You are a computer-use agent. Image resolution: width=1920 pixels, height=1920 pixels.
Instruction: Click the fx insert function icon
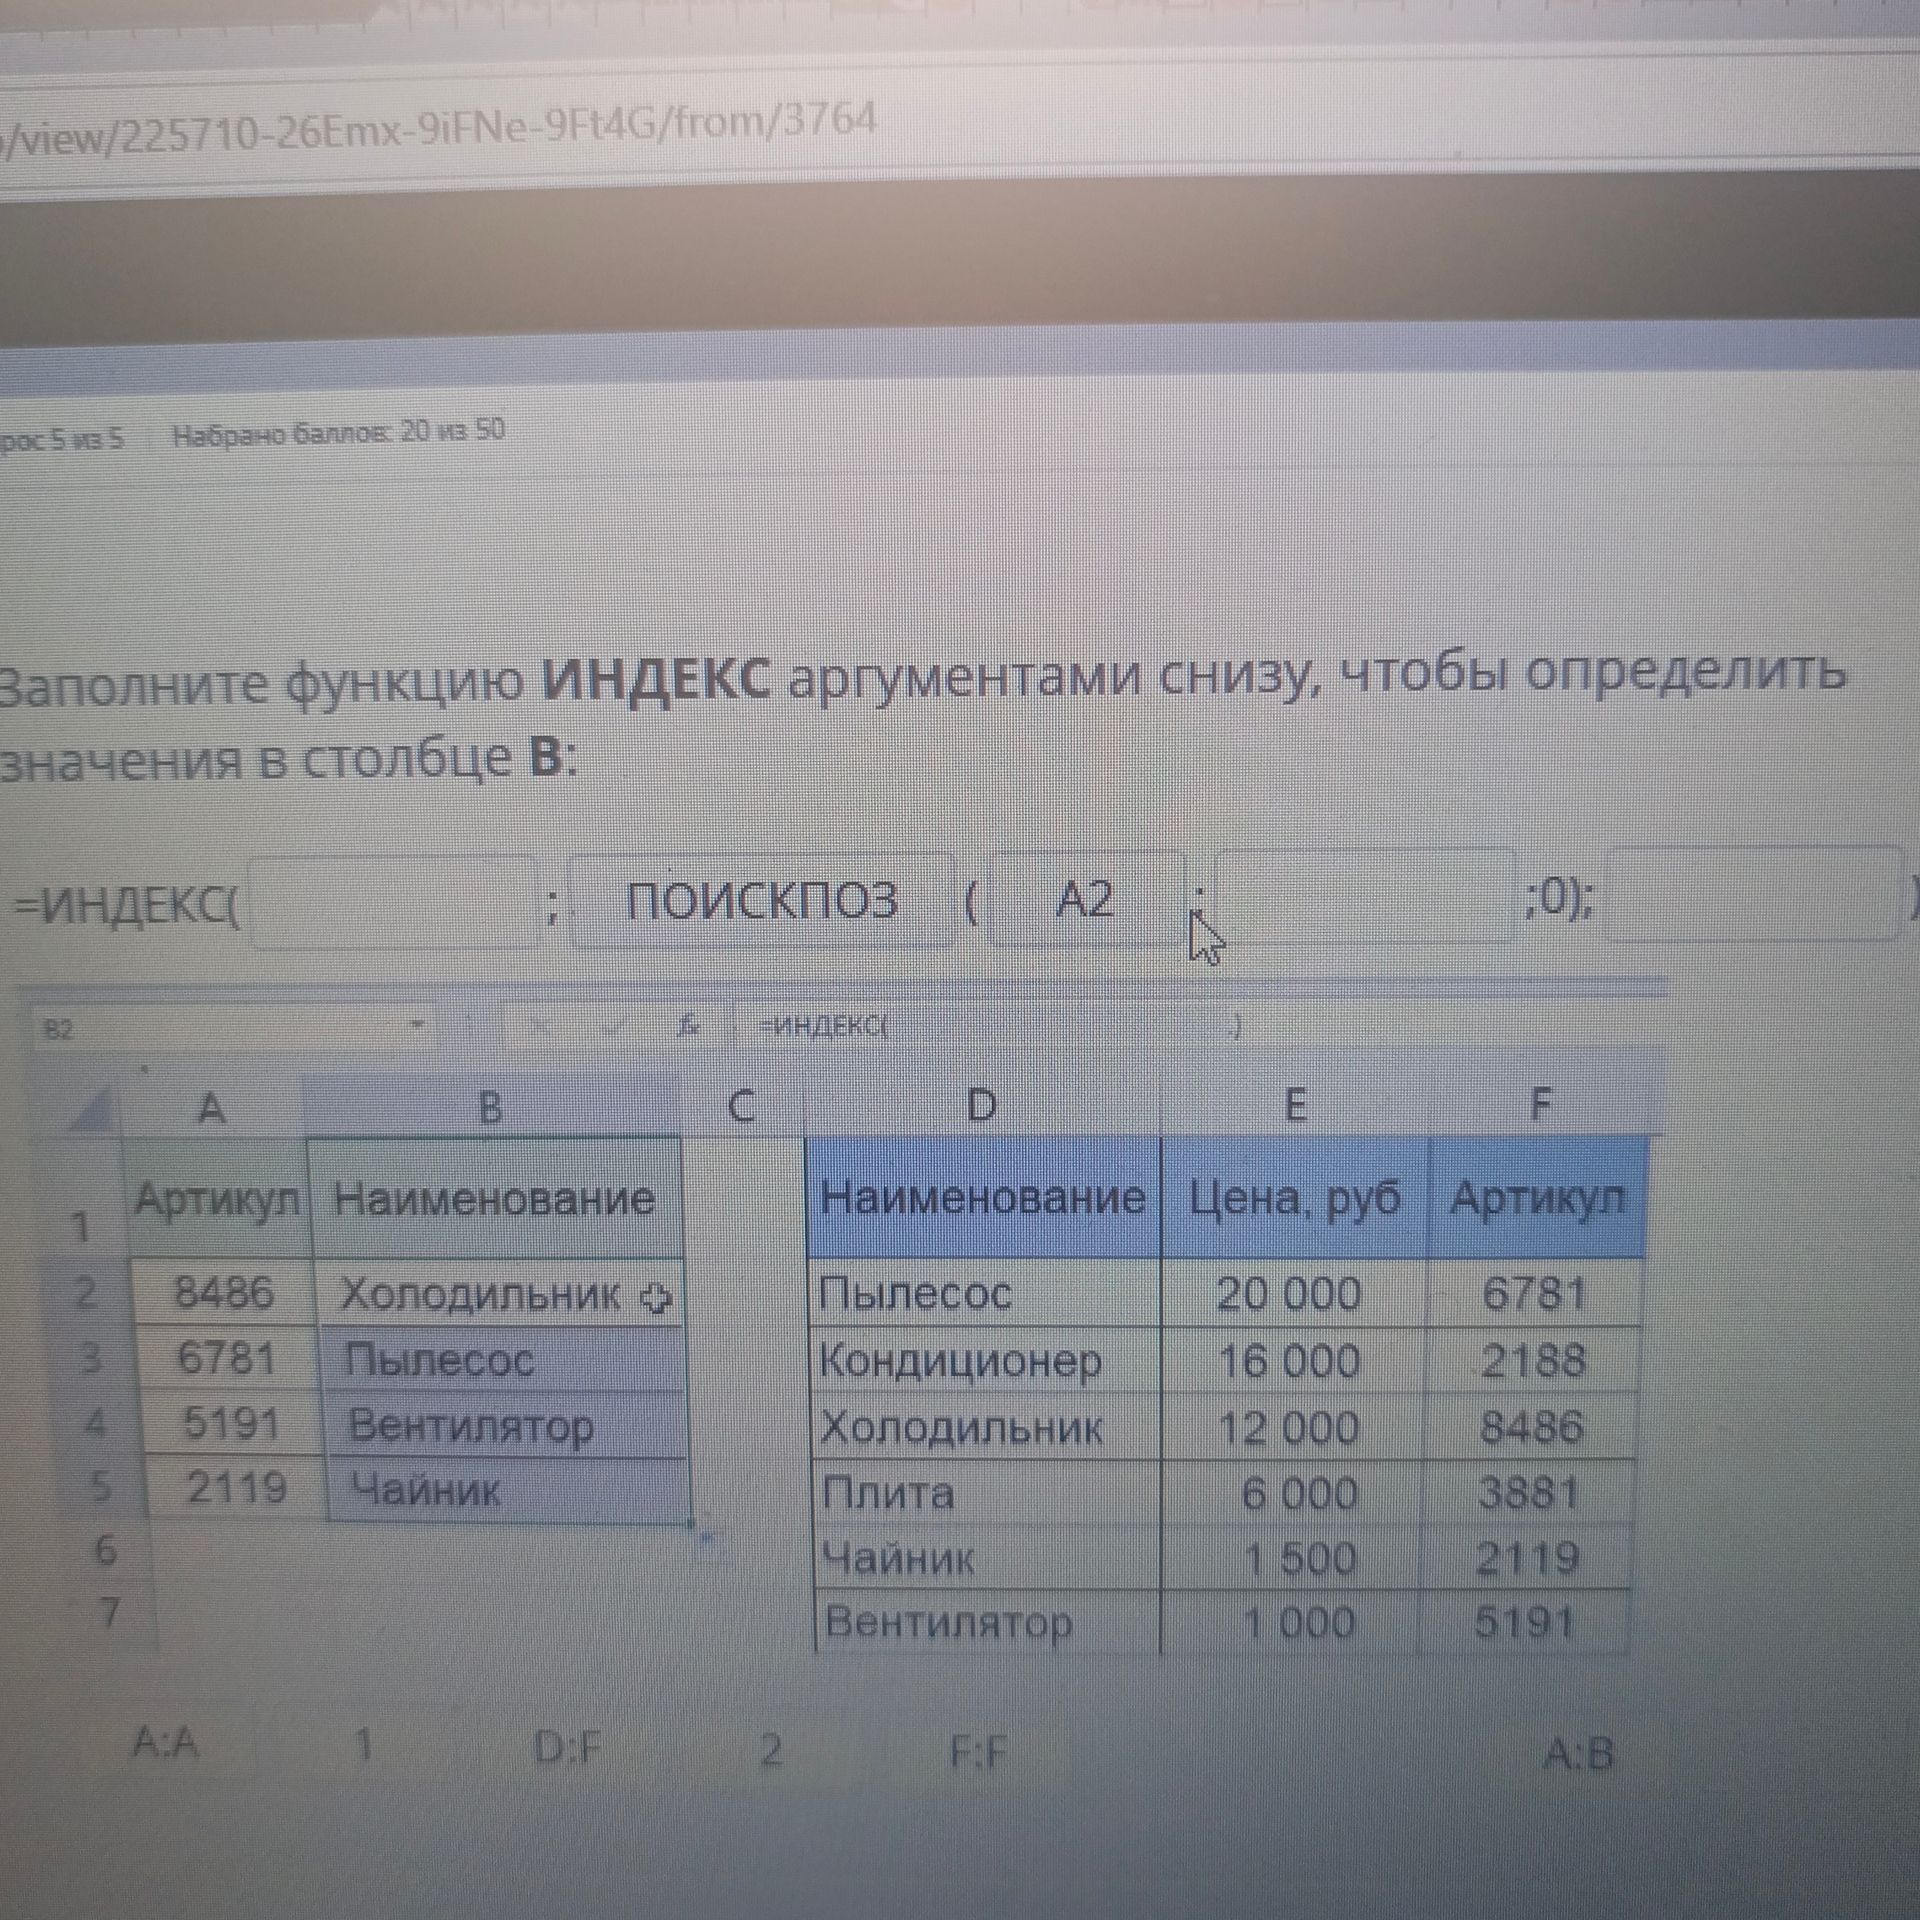point(687,1026)
